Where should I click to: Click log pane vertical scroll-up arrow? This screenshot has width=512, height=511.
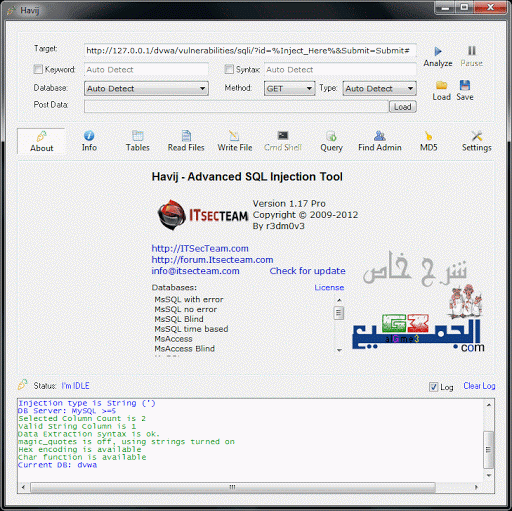(x=488, y=405)
